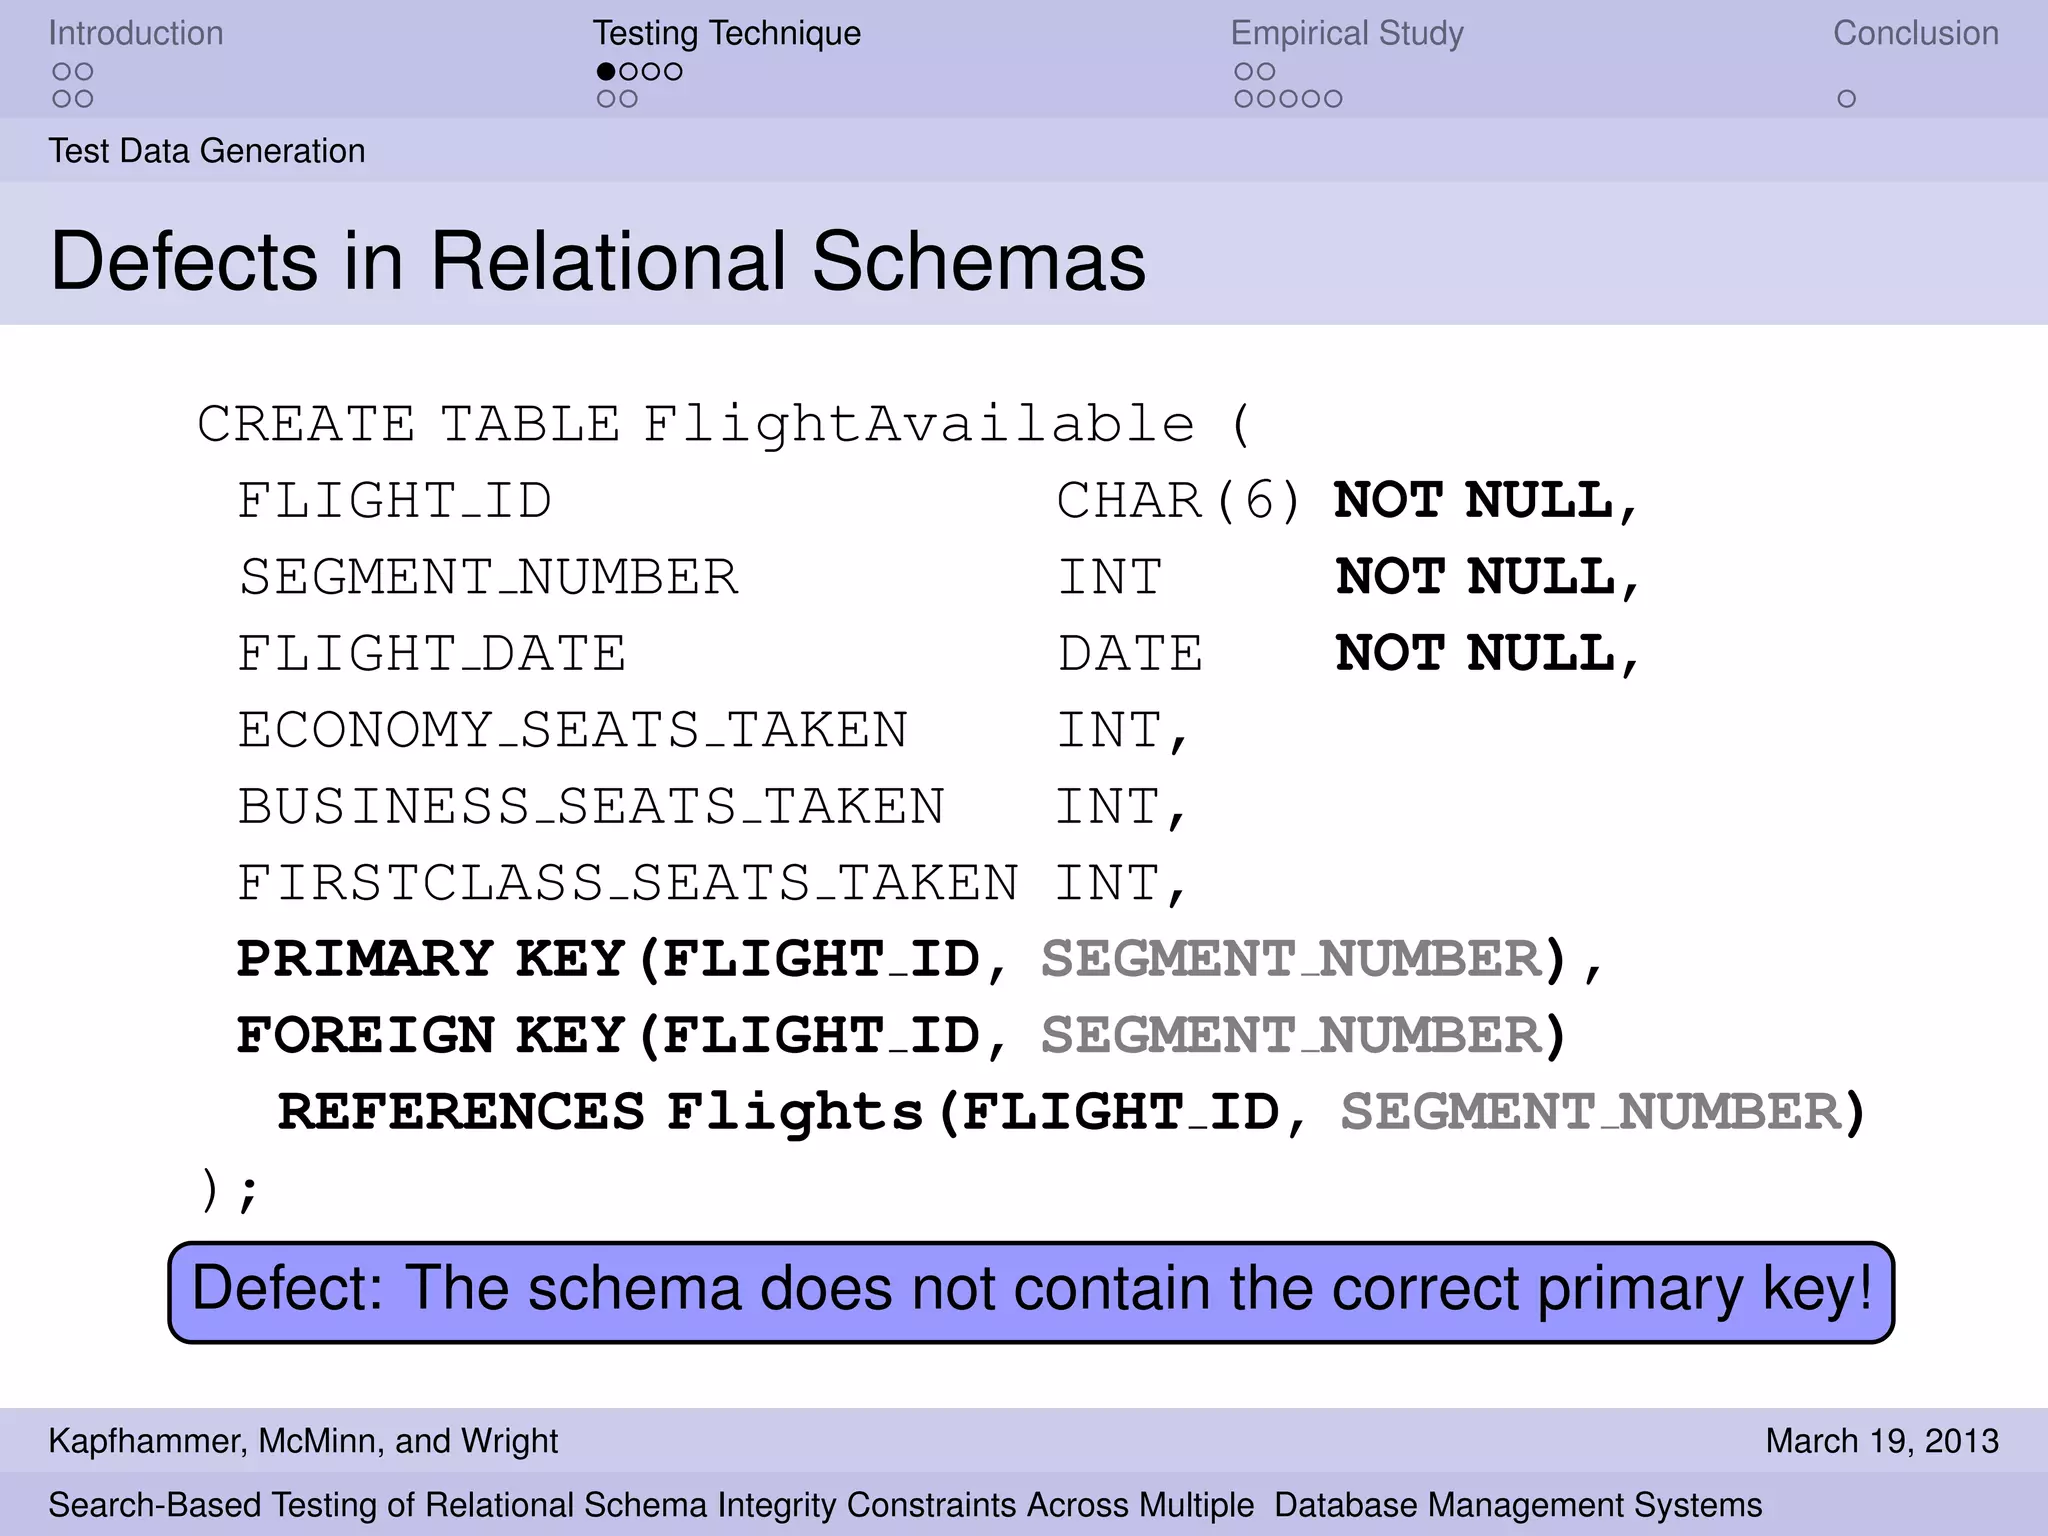The image size is (2048, 1536).
Task: Click grayed SEGMENT_NUMBER in REFERENCES line
Action: click(1590, 1113)
